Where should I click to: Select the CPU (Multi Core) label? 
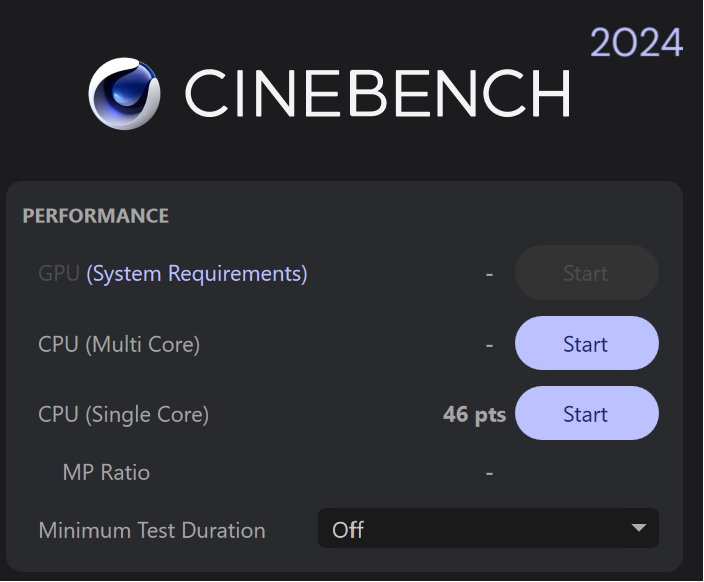coord(119,344)
